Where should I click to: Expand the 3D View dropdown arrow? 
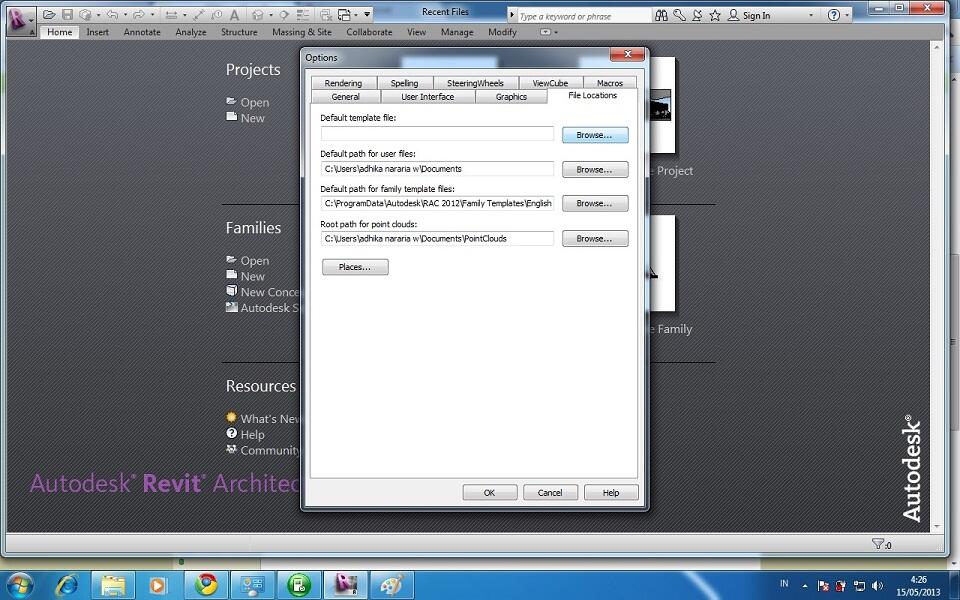271,15
